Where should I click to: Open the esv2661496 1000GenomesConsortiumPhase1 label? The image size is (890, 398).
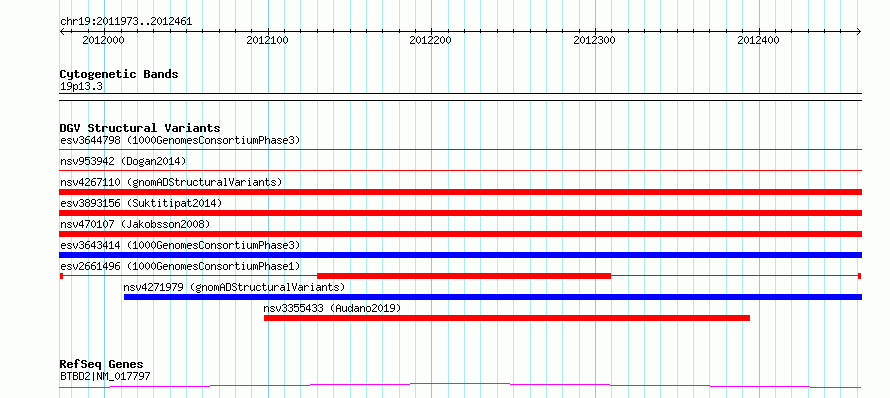[180, 266]
